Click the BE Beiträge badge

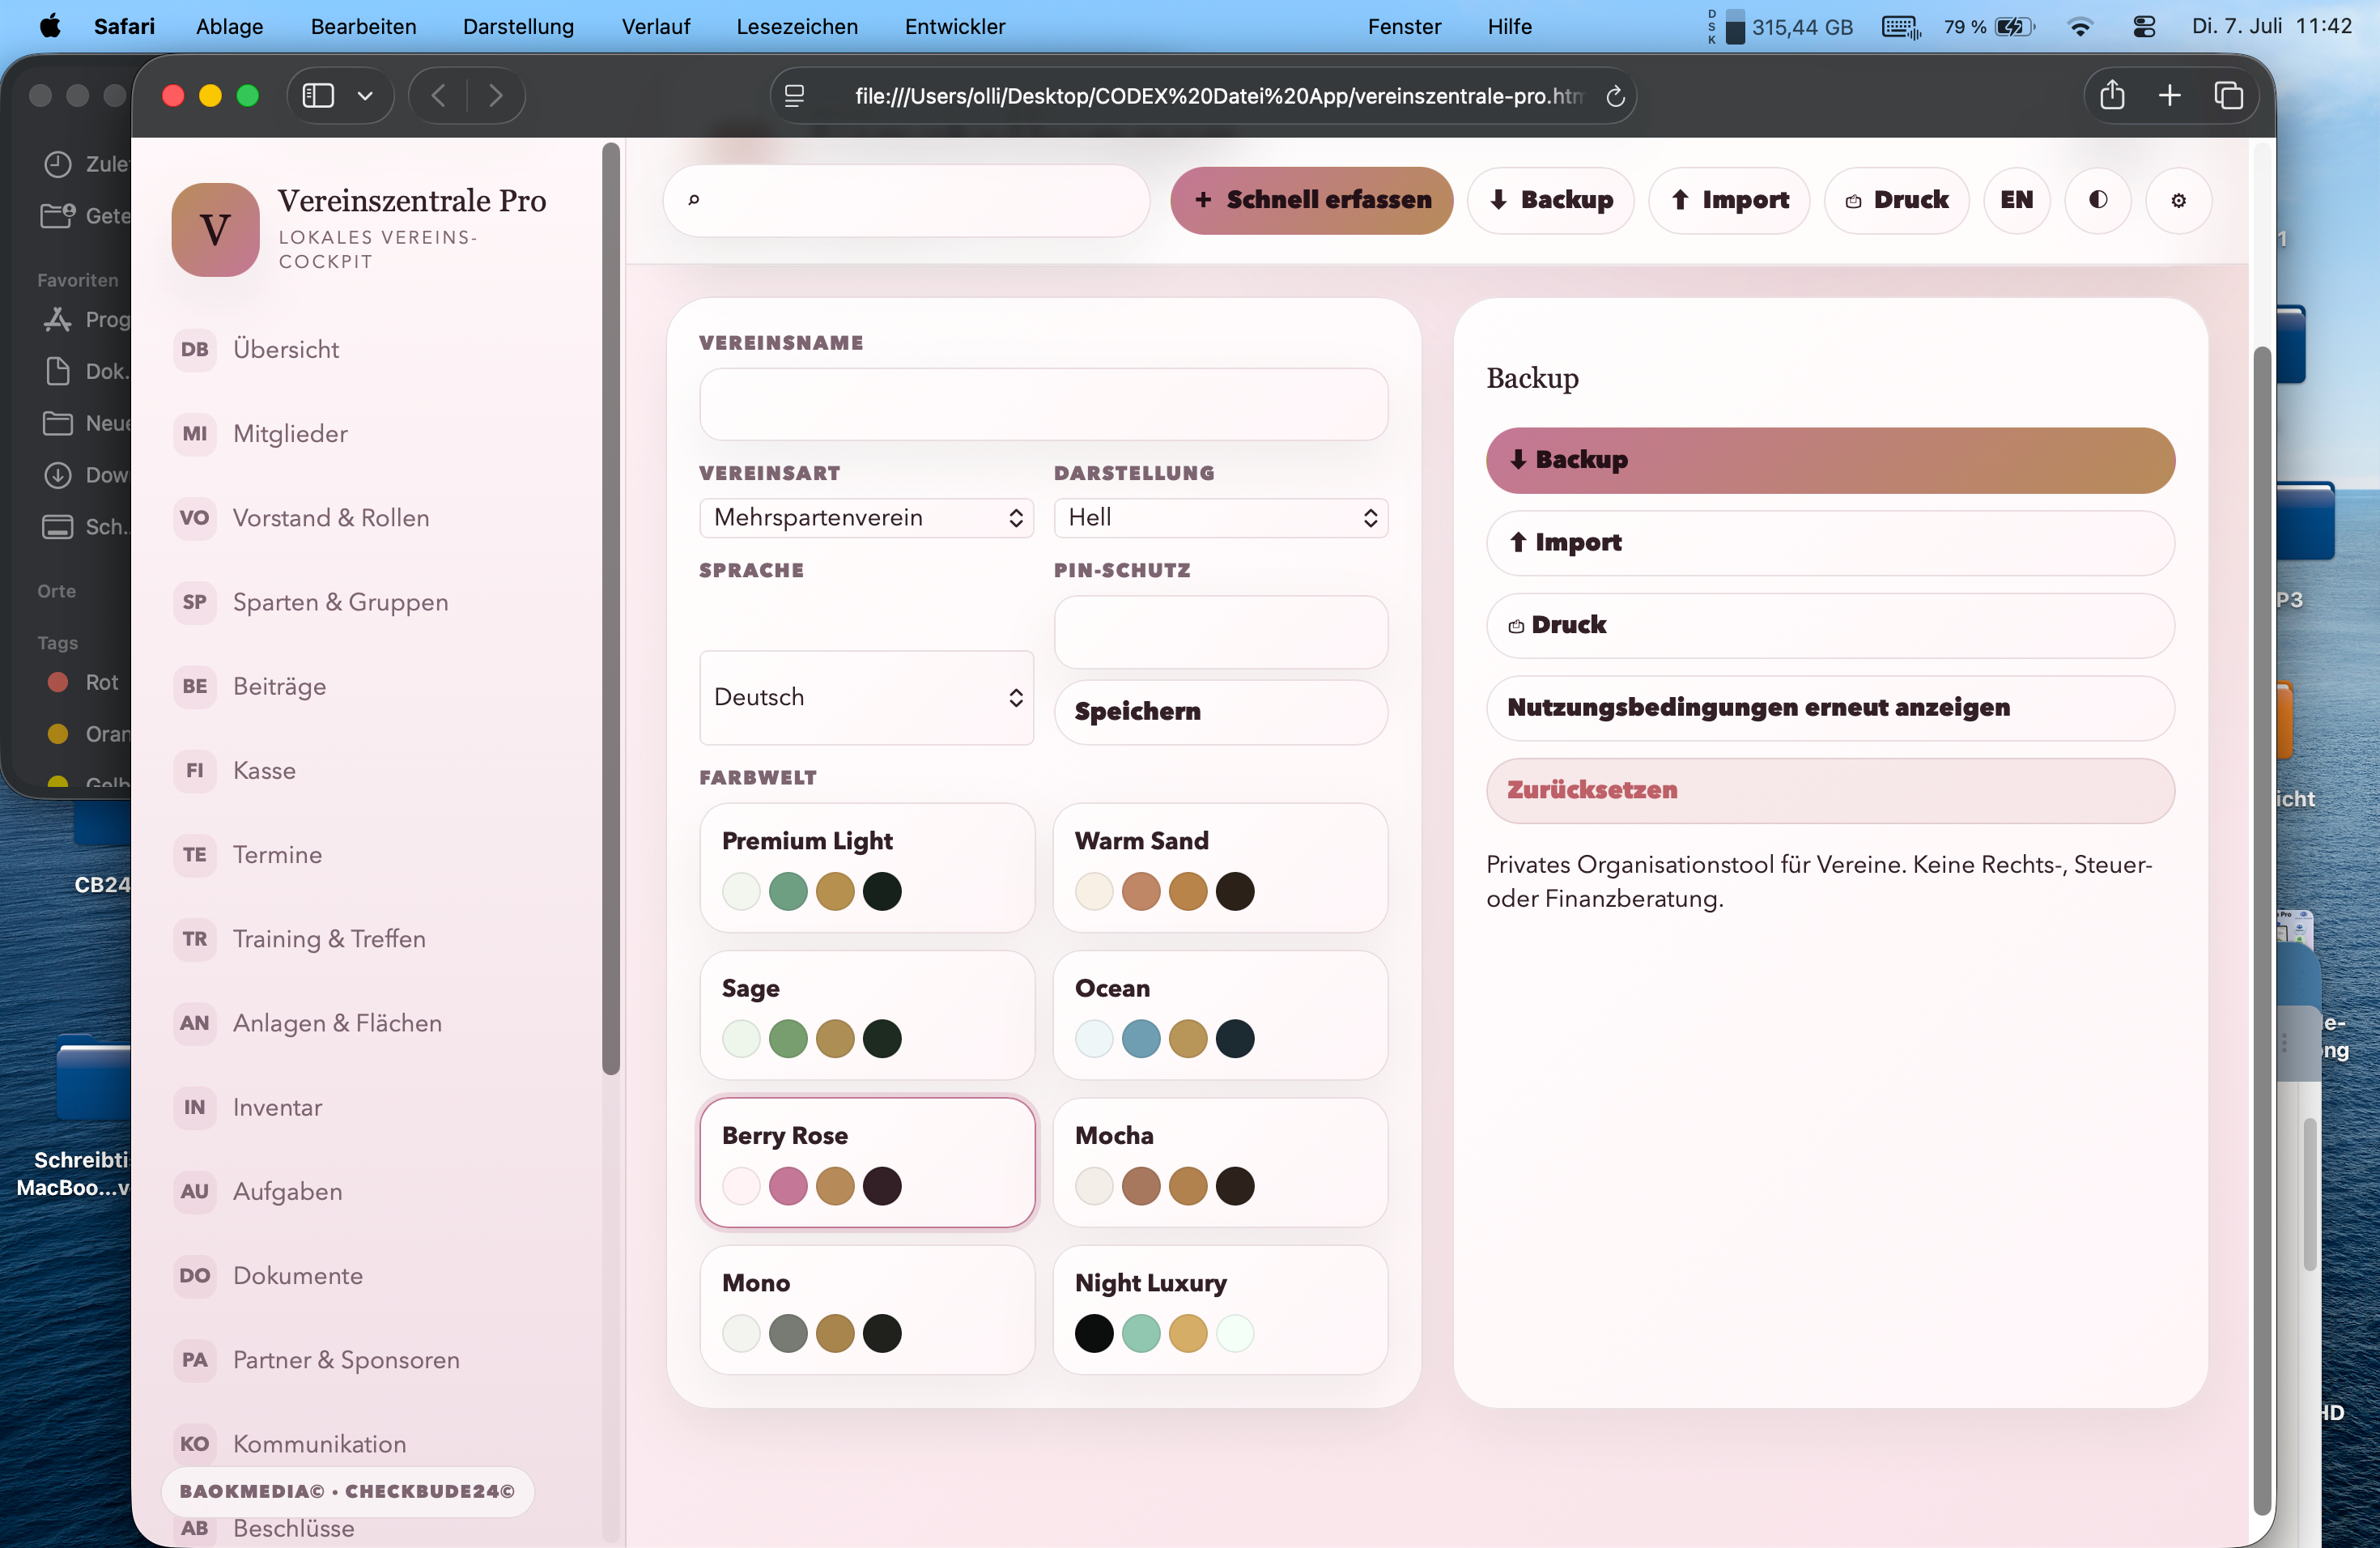click(x=195, y=686)
